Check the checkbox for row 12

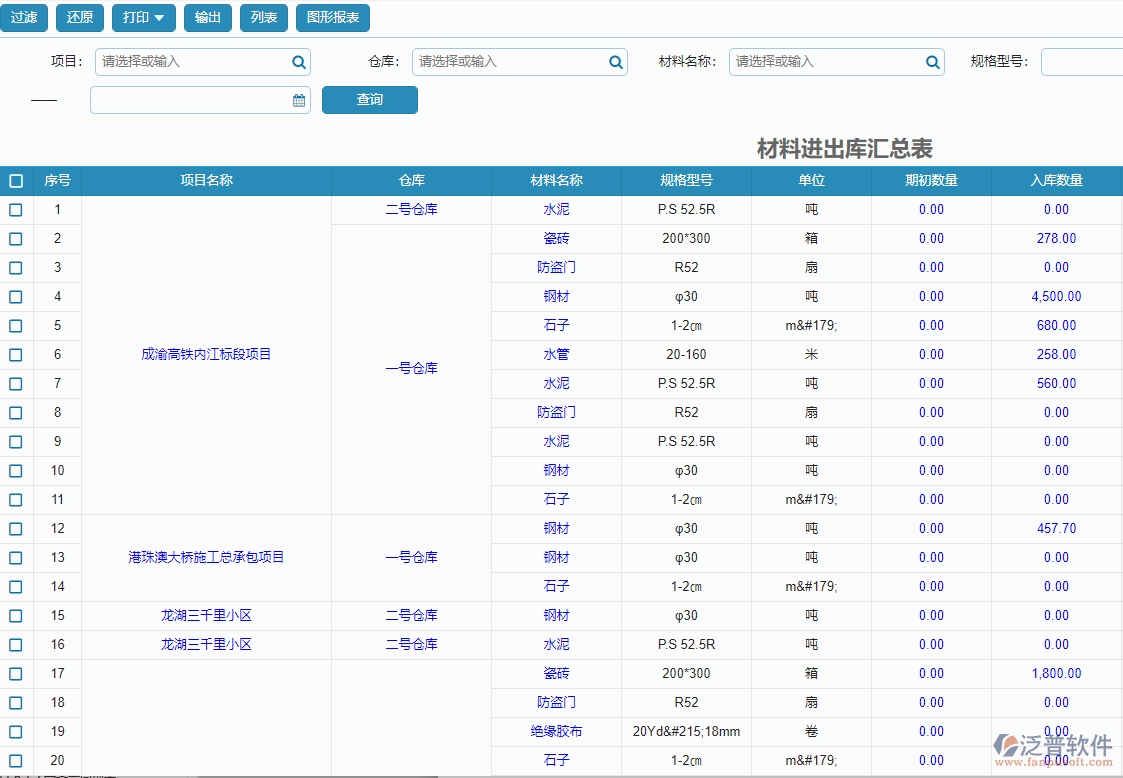point(15,528)
